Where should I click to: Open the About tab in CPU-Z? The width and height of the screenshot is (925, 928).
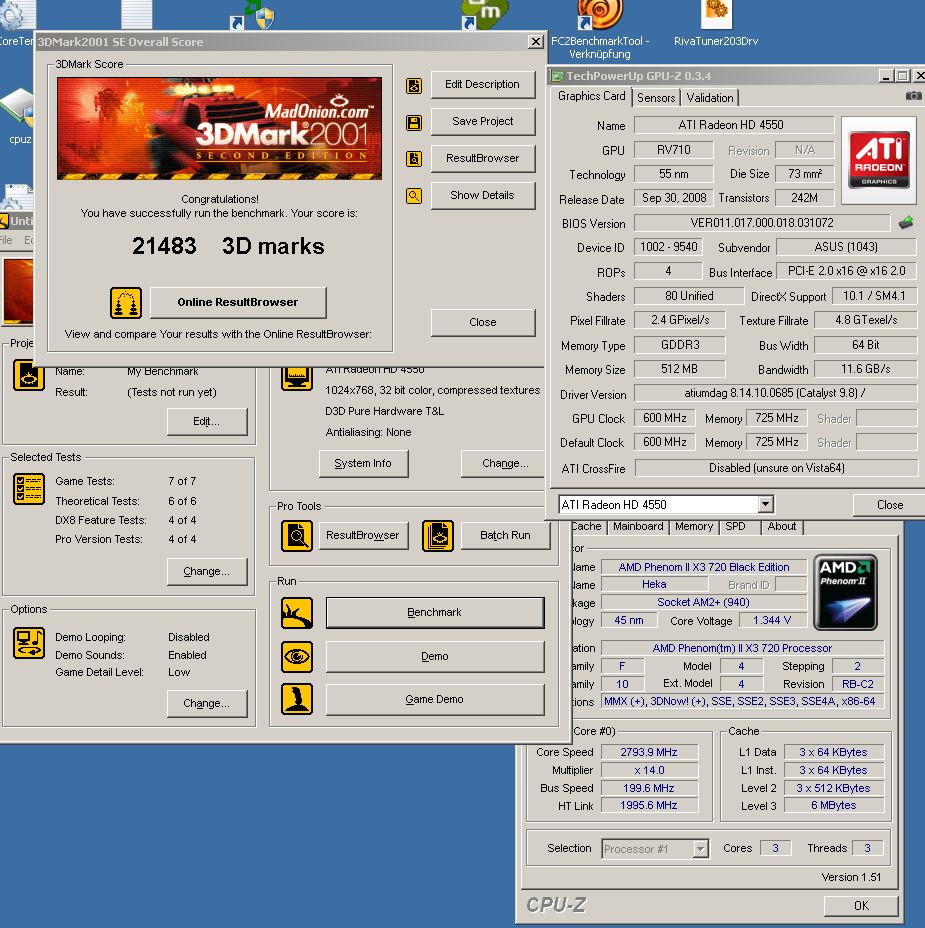pos(782,526)
